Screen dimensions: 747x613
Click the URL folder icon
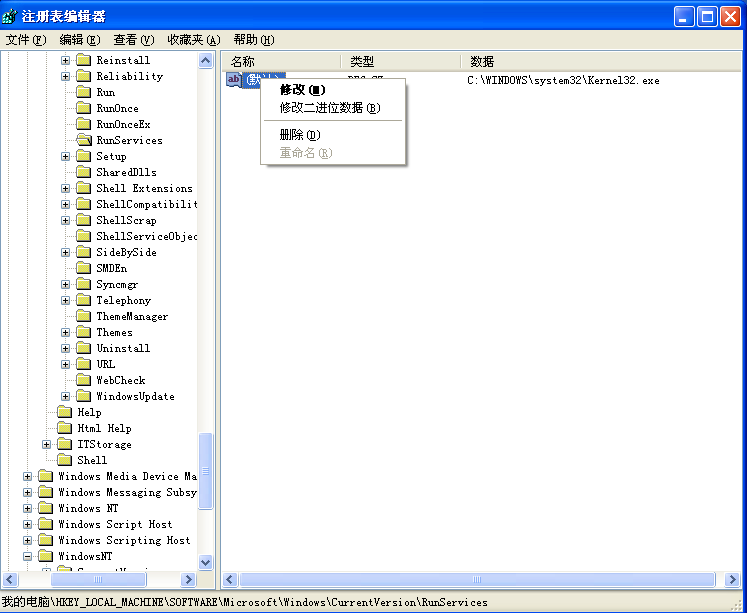pyautogui.click(x=83, y=364)
